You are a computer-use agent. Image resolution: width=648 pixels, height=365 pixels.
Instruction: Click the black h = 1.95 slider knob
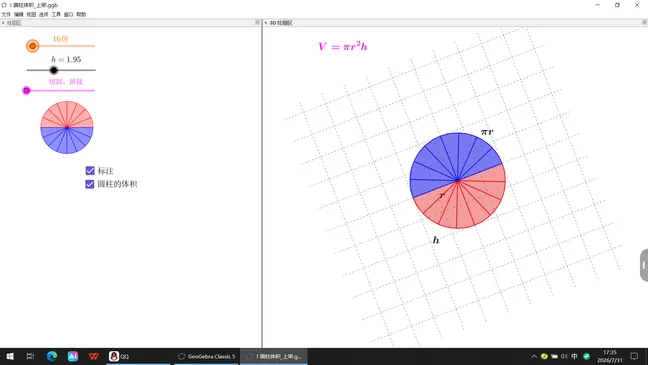click(54, 70)
